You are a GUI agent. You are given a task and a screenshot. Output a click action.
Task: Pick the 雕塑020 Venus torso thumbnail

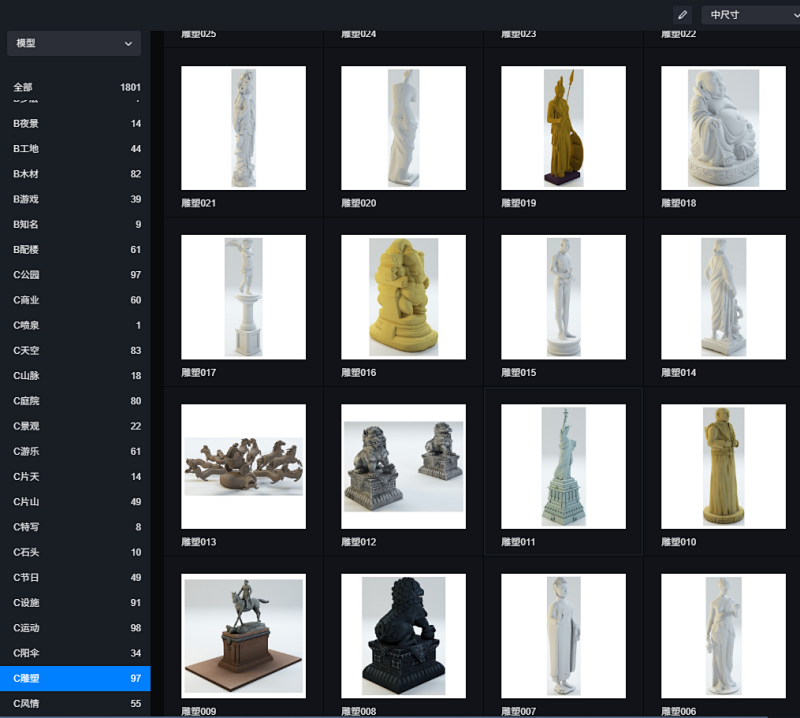[x=404, y=128]
